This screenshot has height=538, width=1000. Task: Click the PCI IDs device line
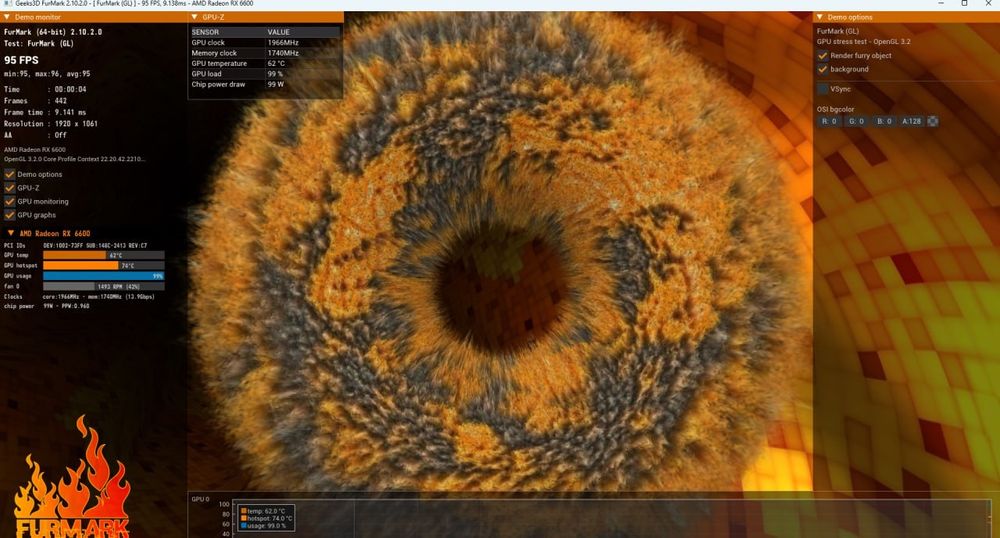[x=75, y=245]
